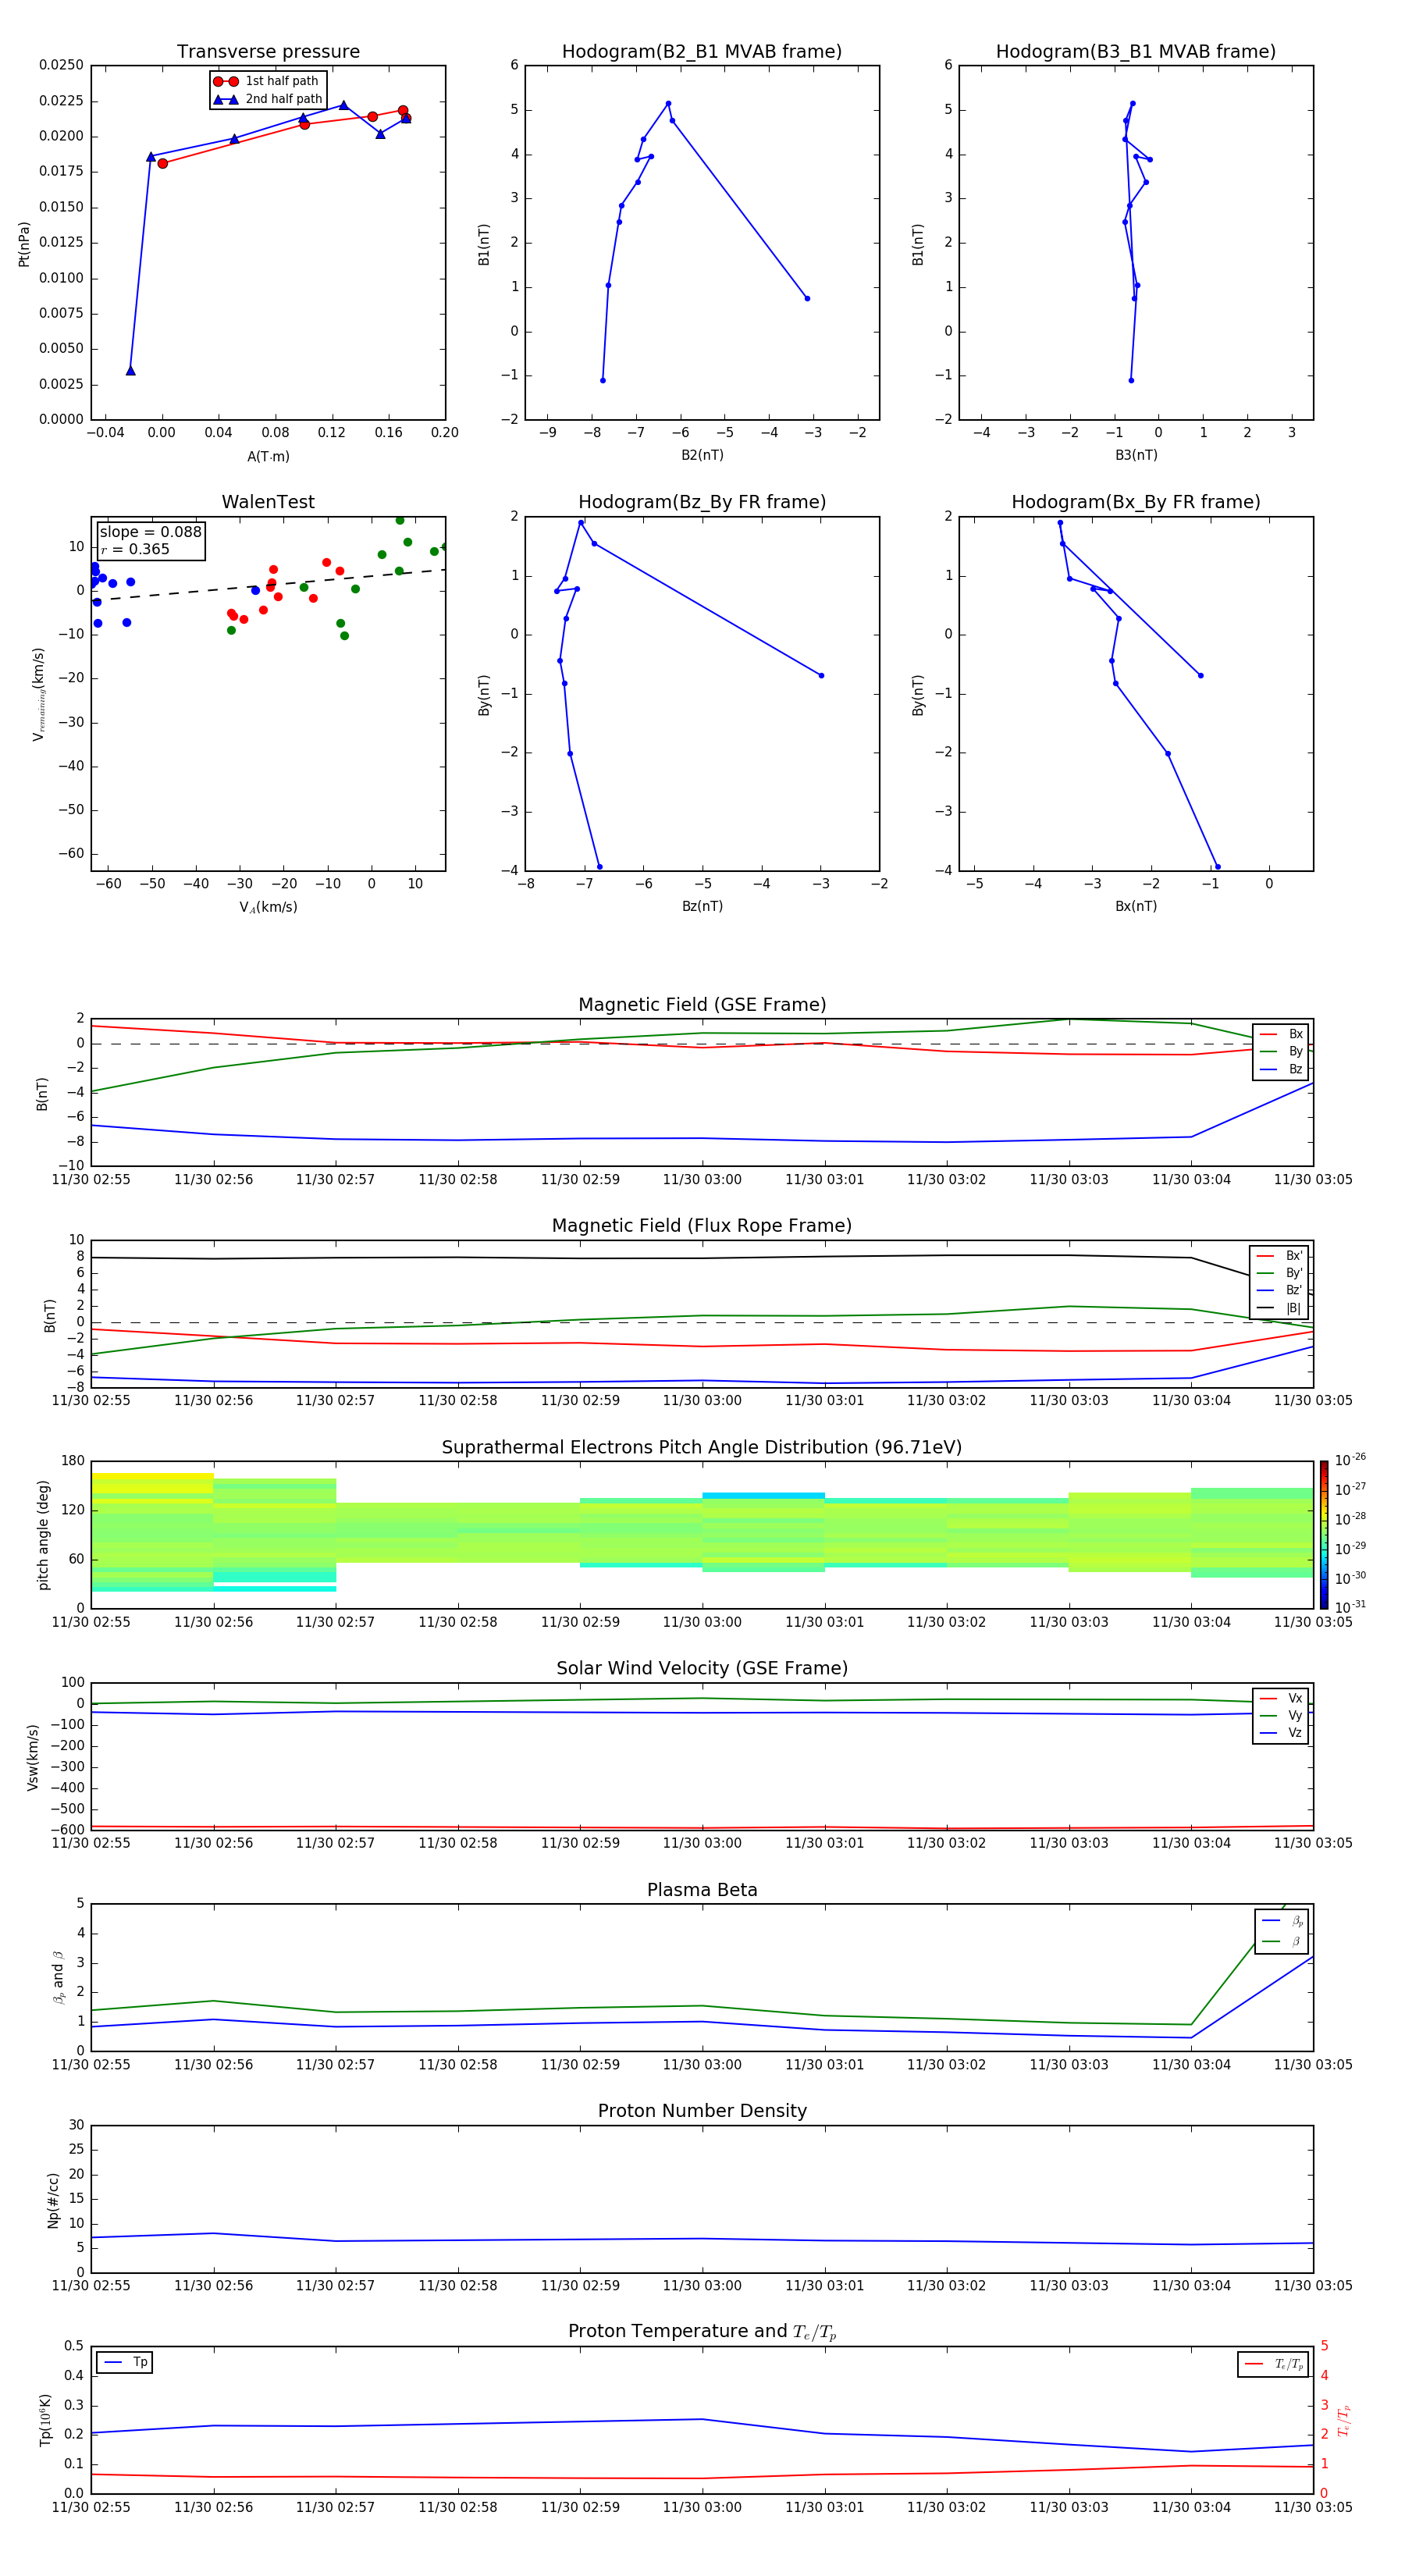
Task: Click the 'Magnetic Field (Flux Rope Frame)' title
Action: tap(702, 1226)
